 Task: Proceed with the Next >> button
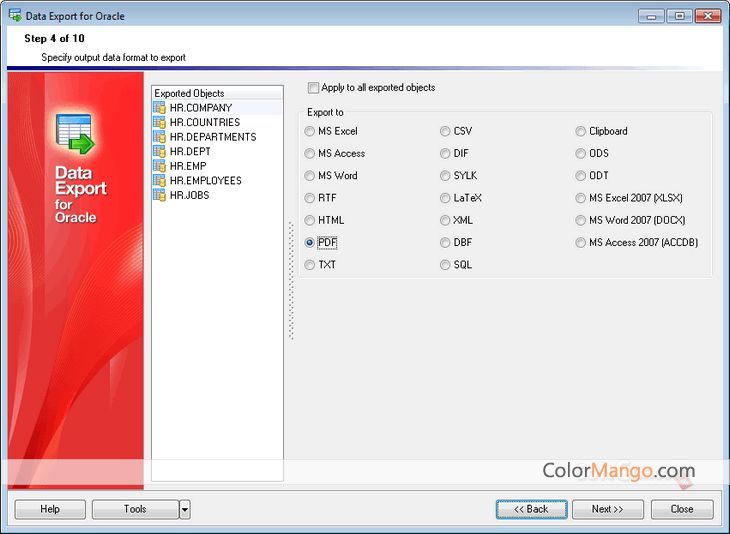tap(608, 509)
